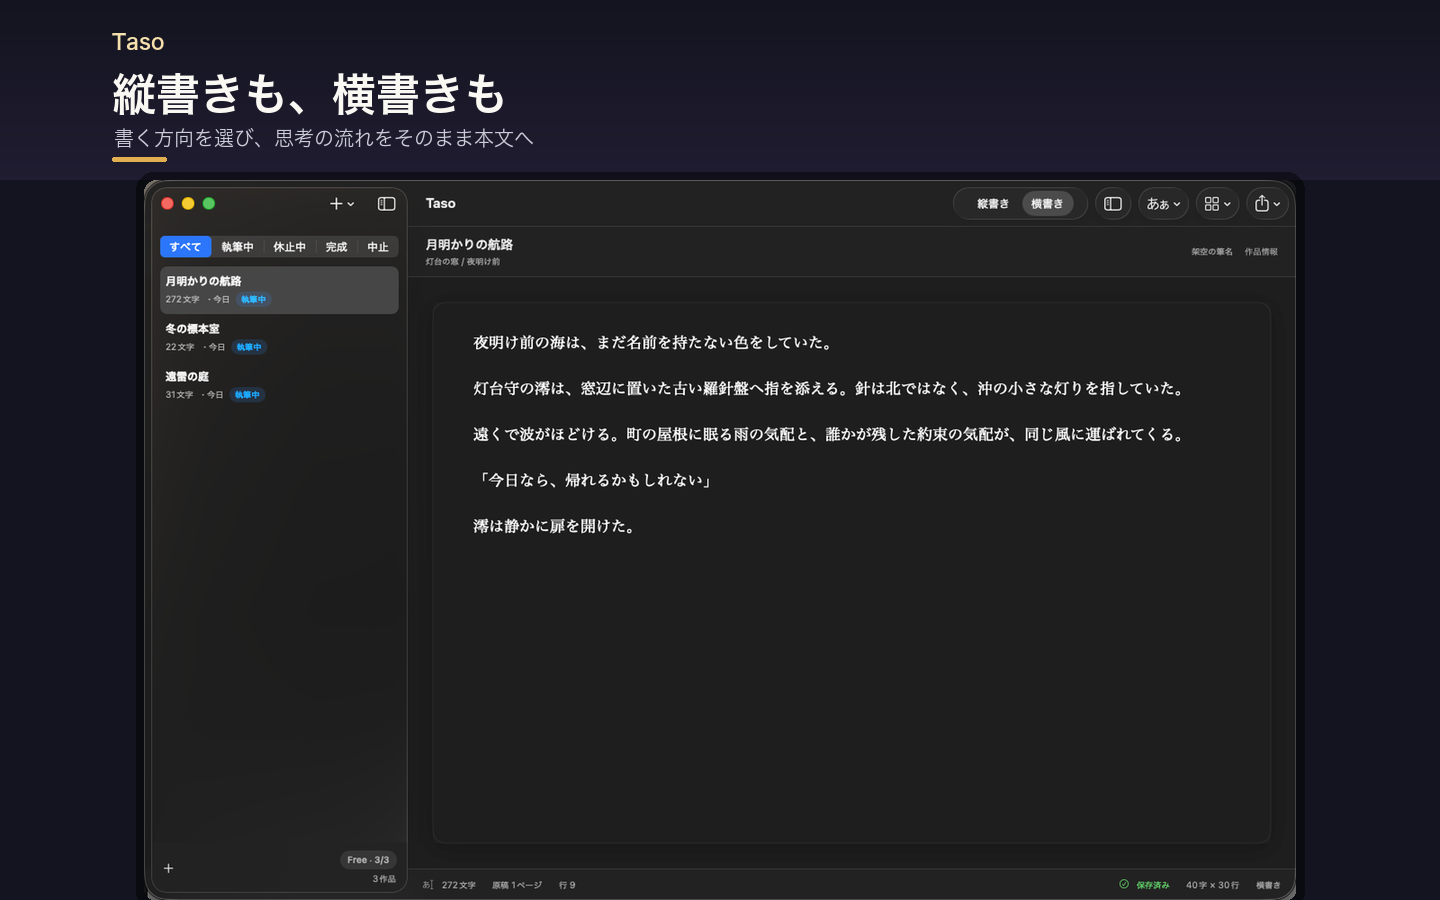1440x900 pixels.
Task: Click the 原稿 1ページ status entry
Action: pos(517,885)
